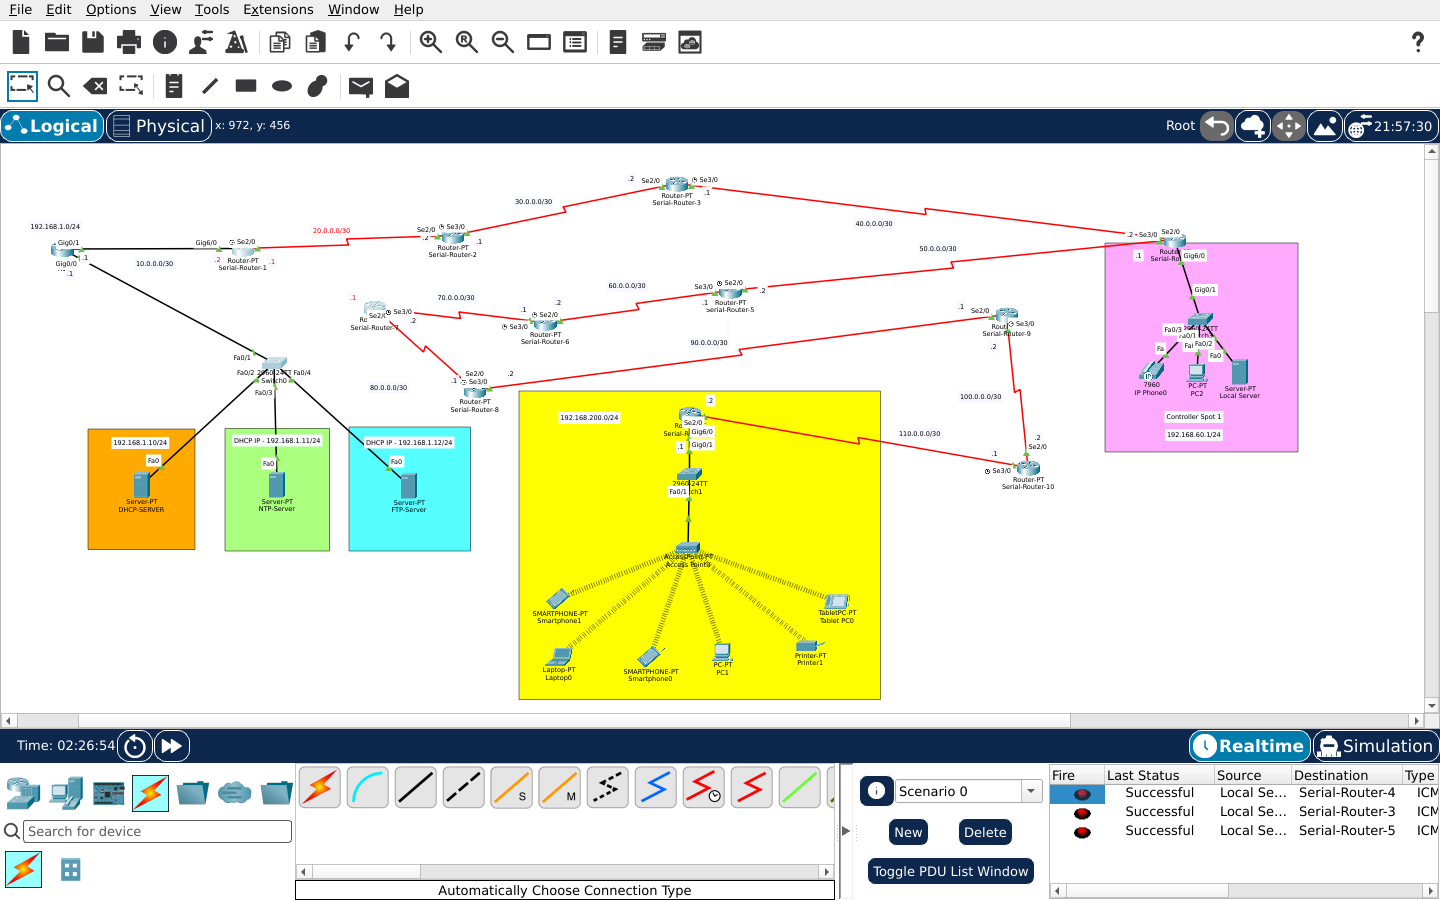Switch to Simulation mode

[x=1375, y=746]
